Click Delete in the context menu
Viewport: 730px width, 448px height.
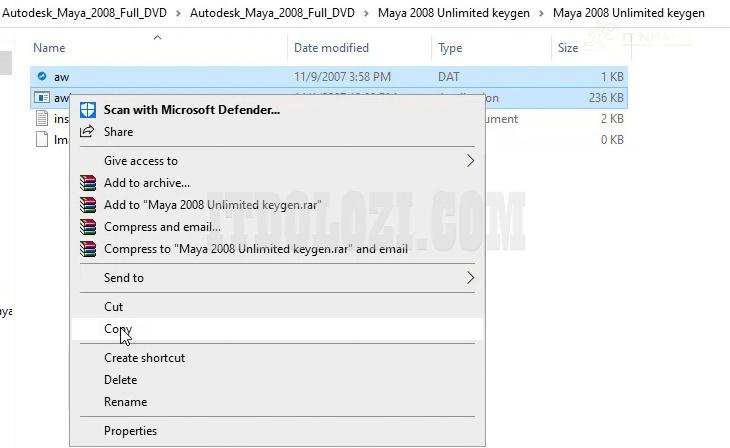(x=120, y=380)
